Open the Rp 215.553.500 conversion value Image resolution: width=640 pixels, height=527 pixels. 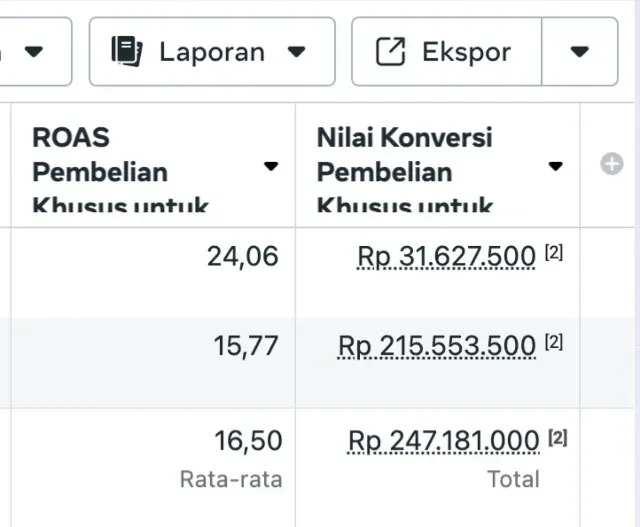point(437,346)
